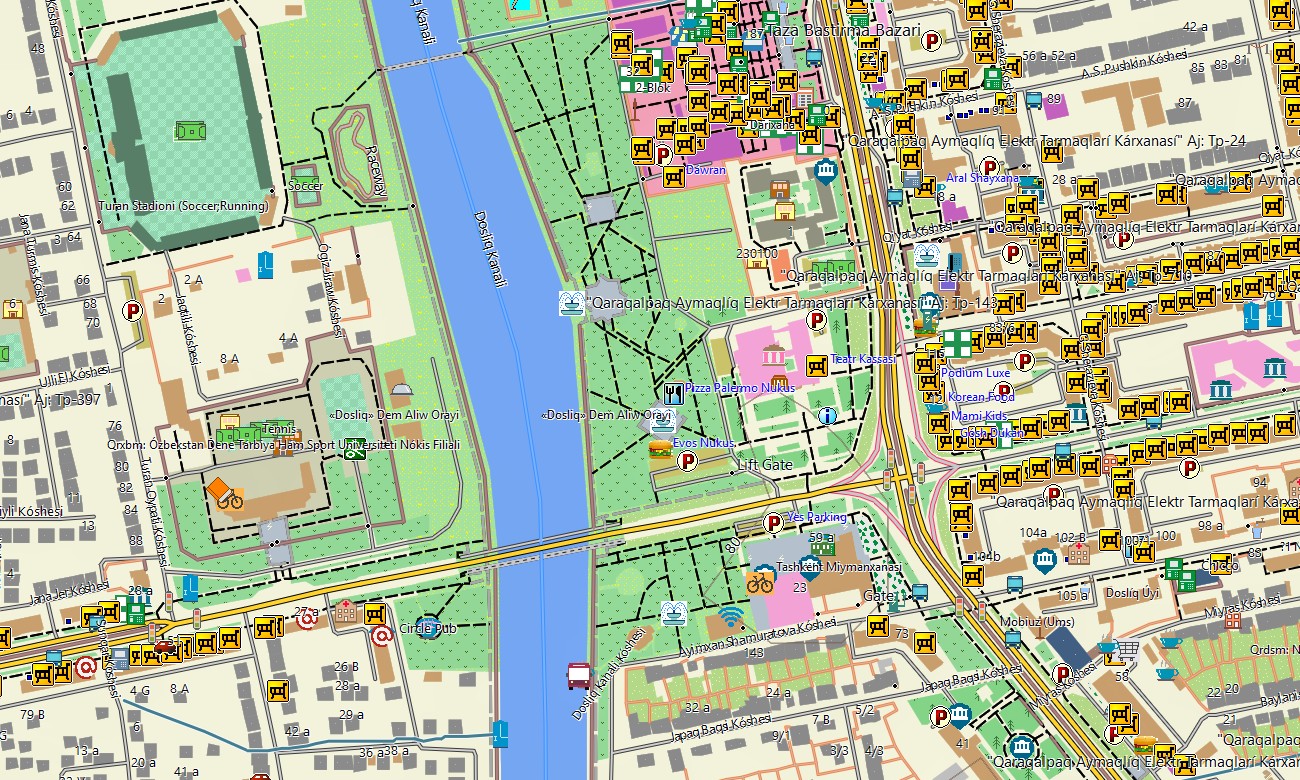The image size is (1300, 780).
Task: Select the parking icon left of Lift Gate
Action: 687,461
